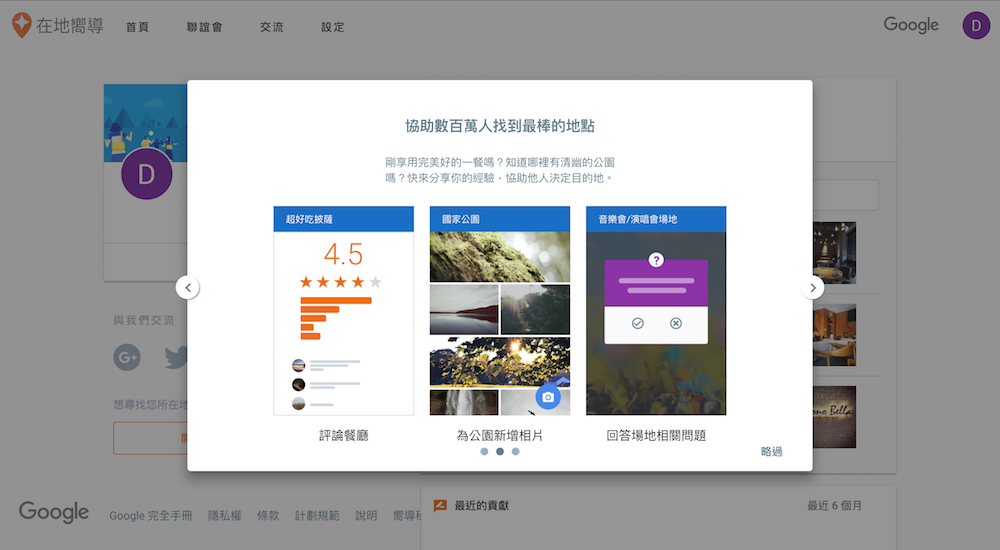Click the orange recent contributions icon

point(438,505)
